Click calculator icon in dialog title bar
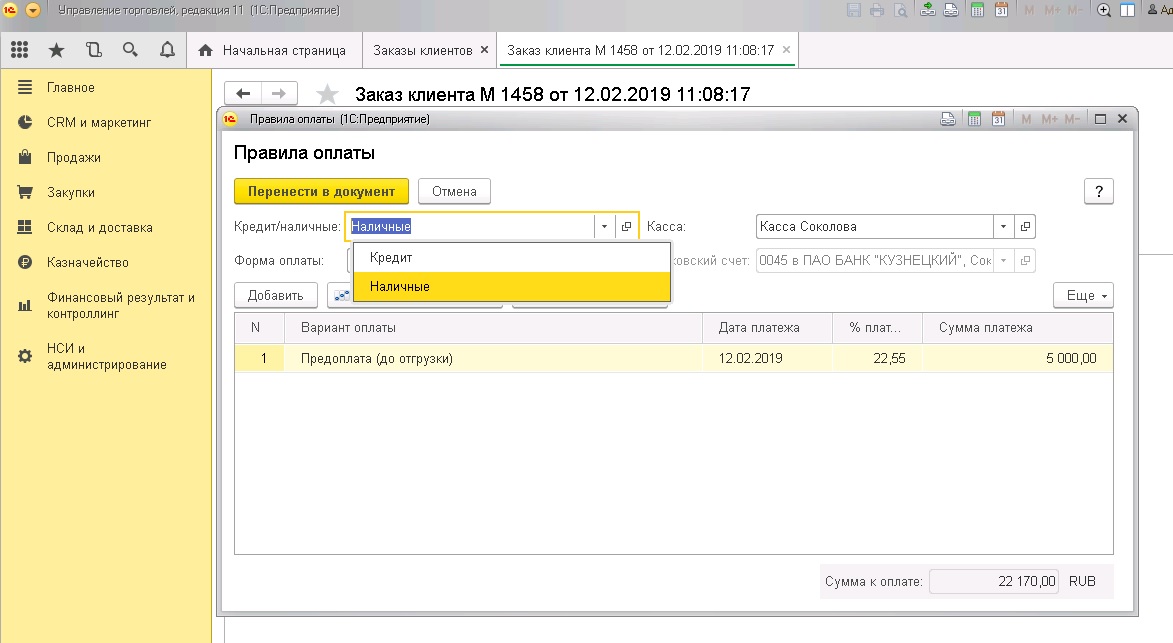This screenshot has width=1173, height=643. coord(973,119)
